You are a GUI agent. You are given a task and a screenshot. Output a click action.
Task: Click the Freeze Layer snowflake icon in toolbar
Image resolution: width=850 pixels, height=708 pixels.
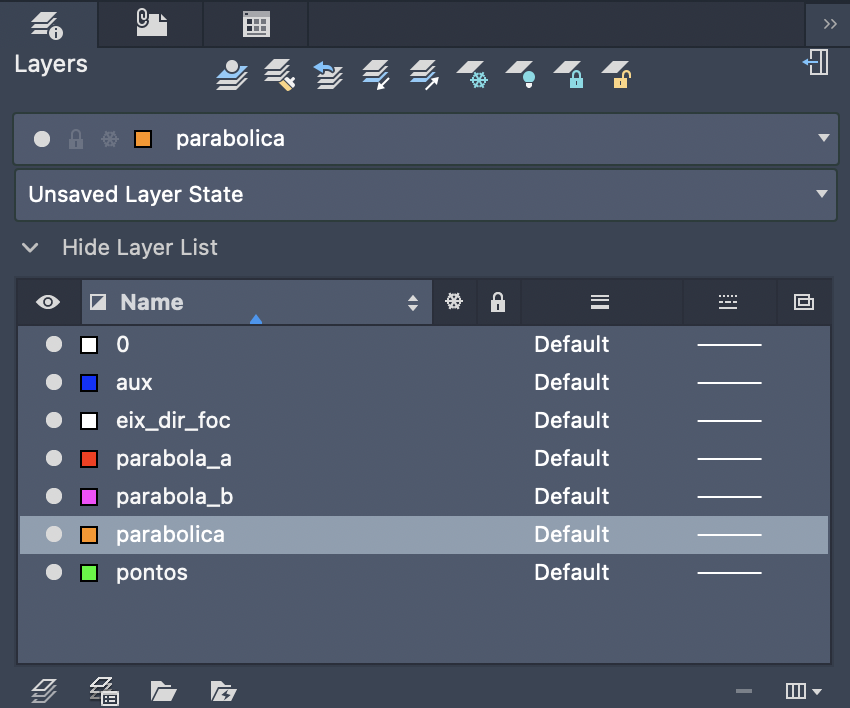click(x=472, y=75)
